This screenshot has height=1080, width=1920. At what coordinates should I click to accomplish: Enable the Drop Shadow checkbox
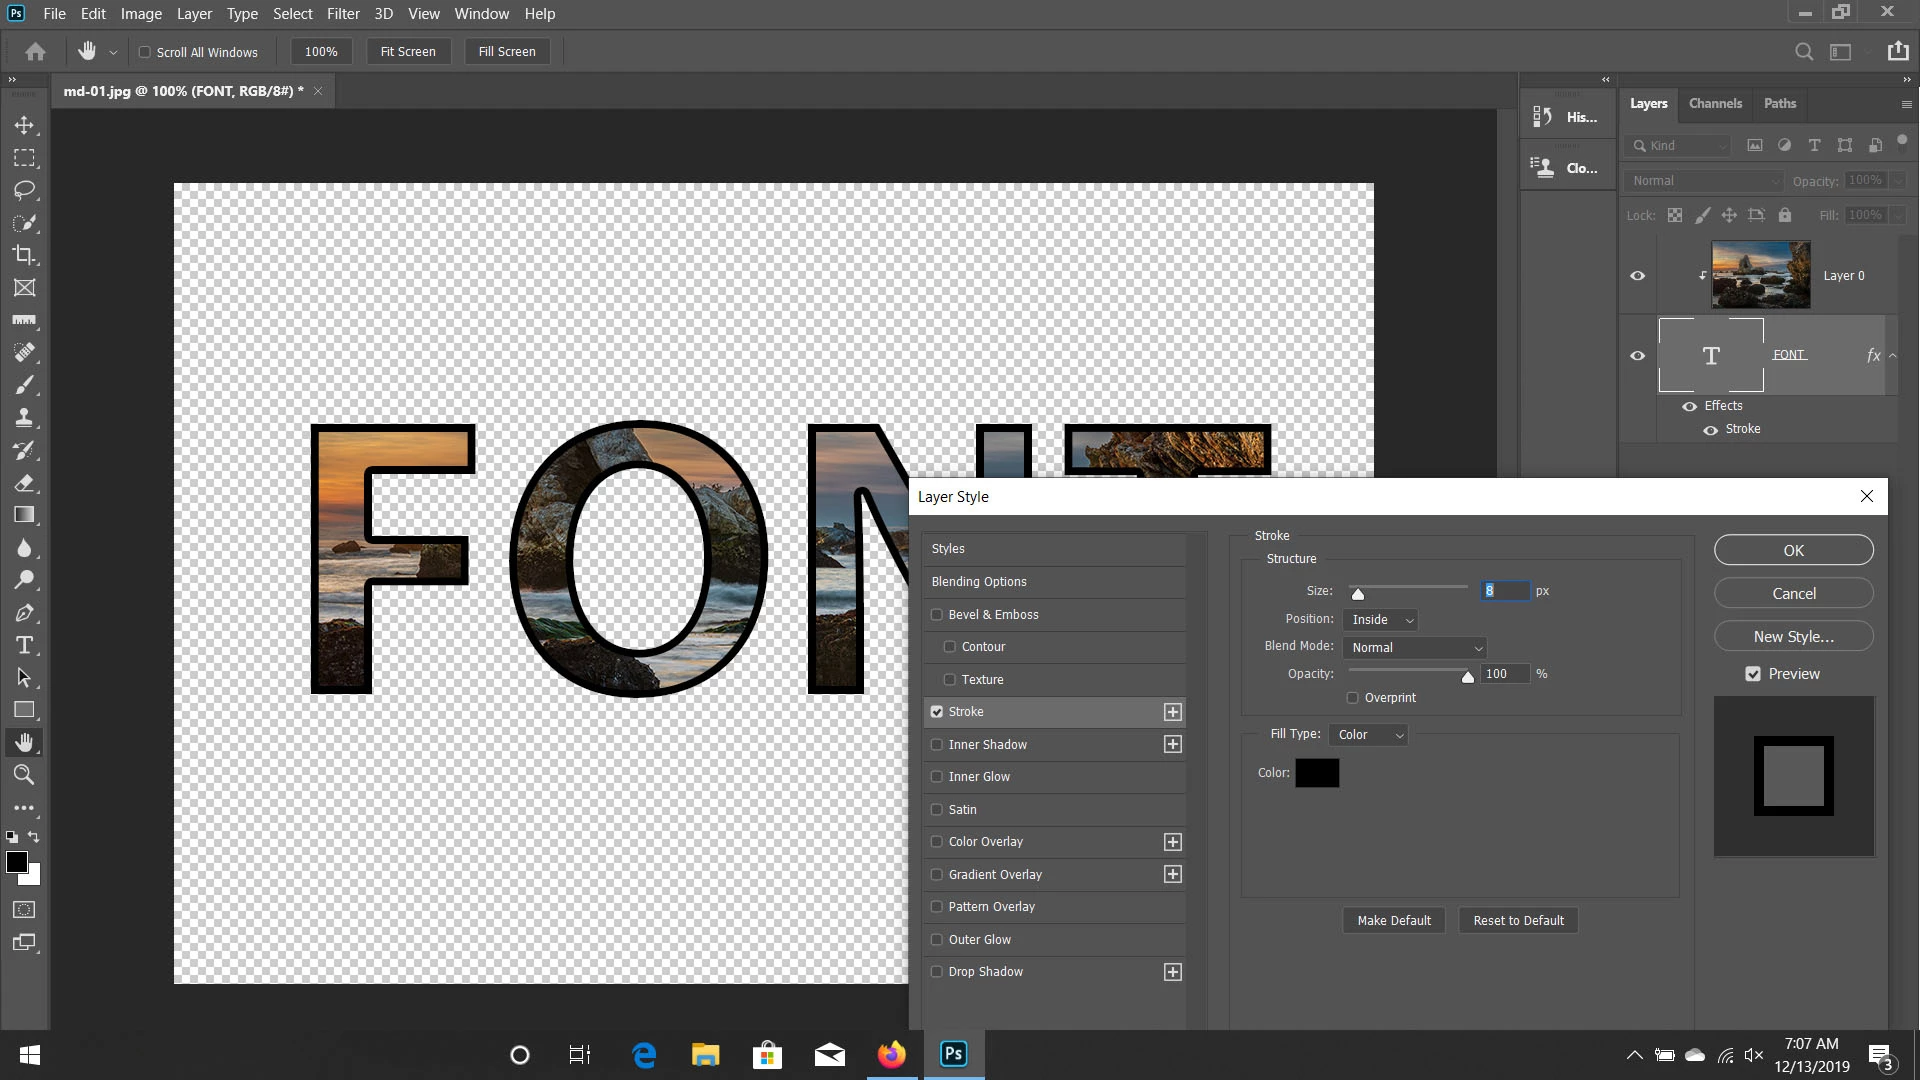tap(937, 972)
